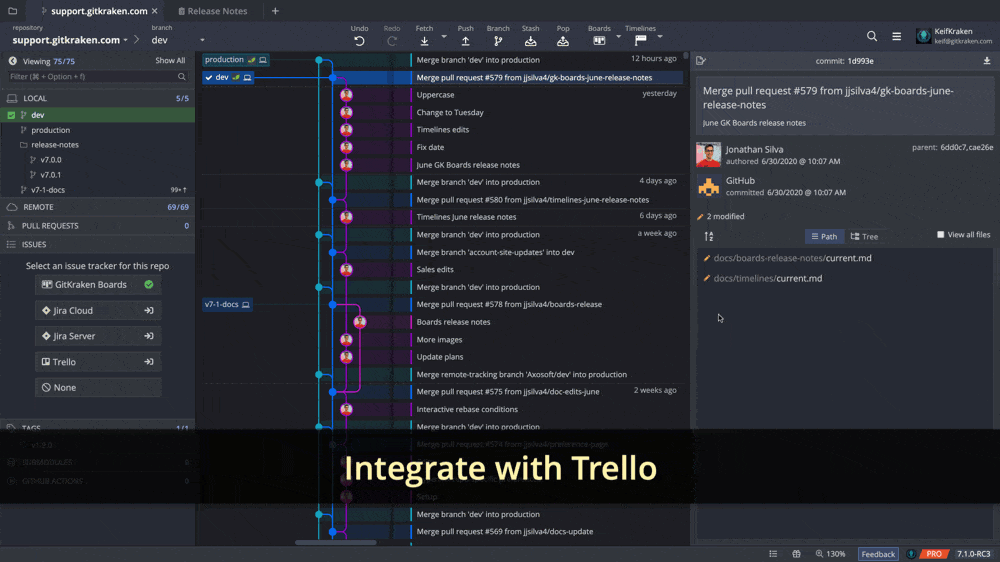
Task: Expand the REMOTE section
Action: [x=98, y=207]
